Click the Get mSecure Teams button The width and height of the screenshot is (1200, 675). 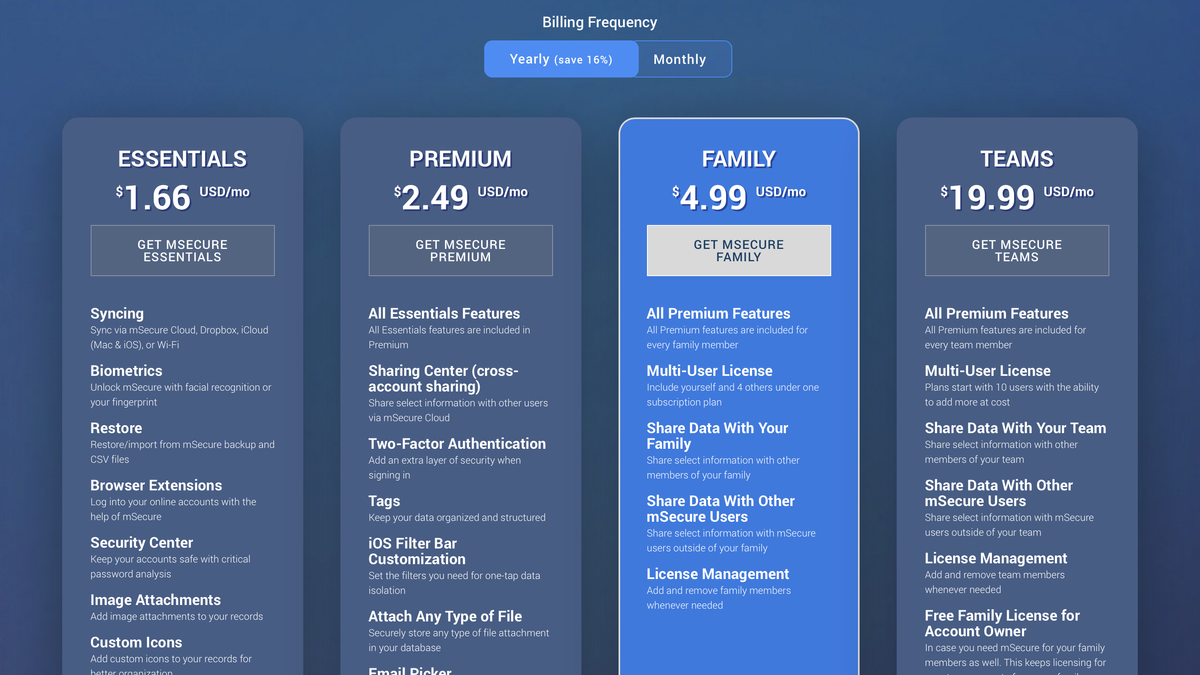tap(1016, 250)
